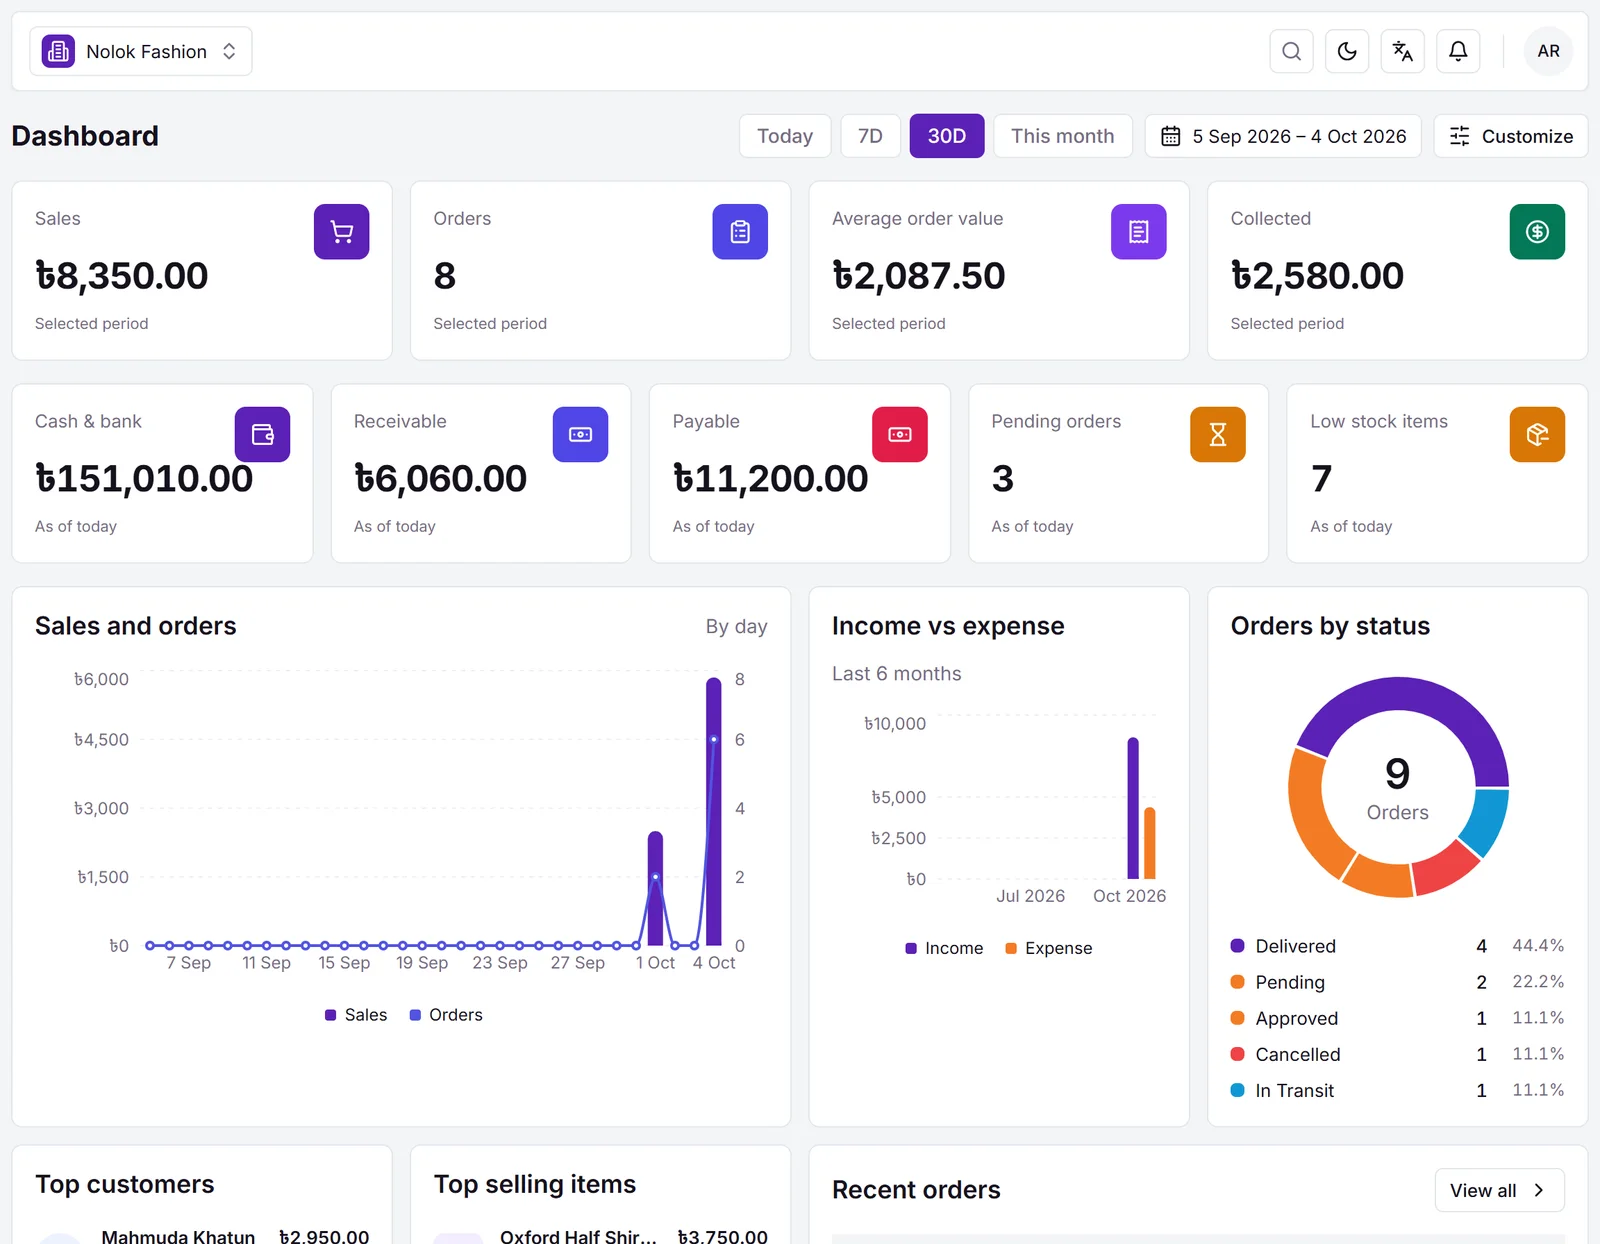
Task: Select the This month period tab
Action: [x=1062, y=136]
